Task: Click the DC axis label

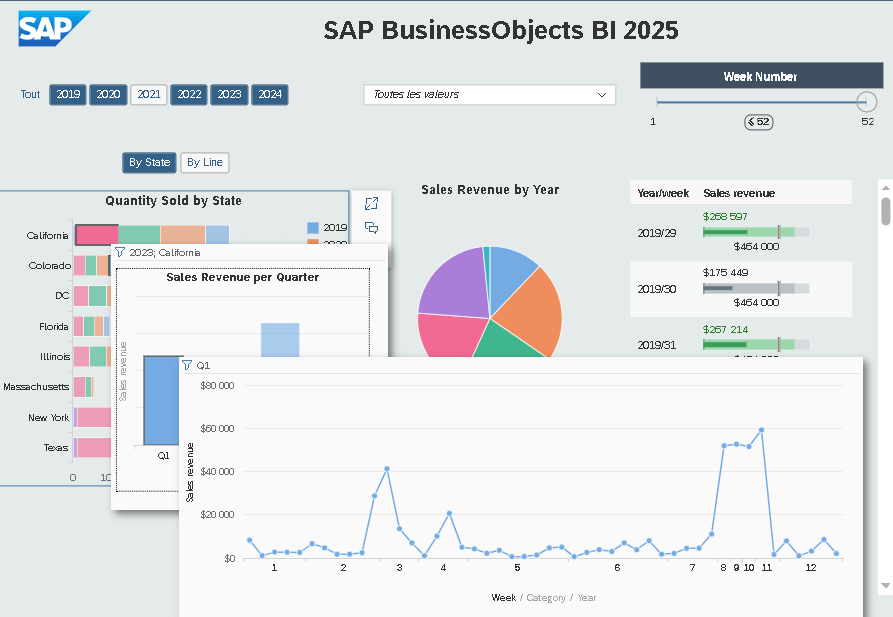Action: click(62, 296)
